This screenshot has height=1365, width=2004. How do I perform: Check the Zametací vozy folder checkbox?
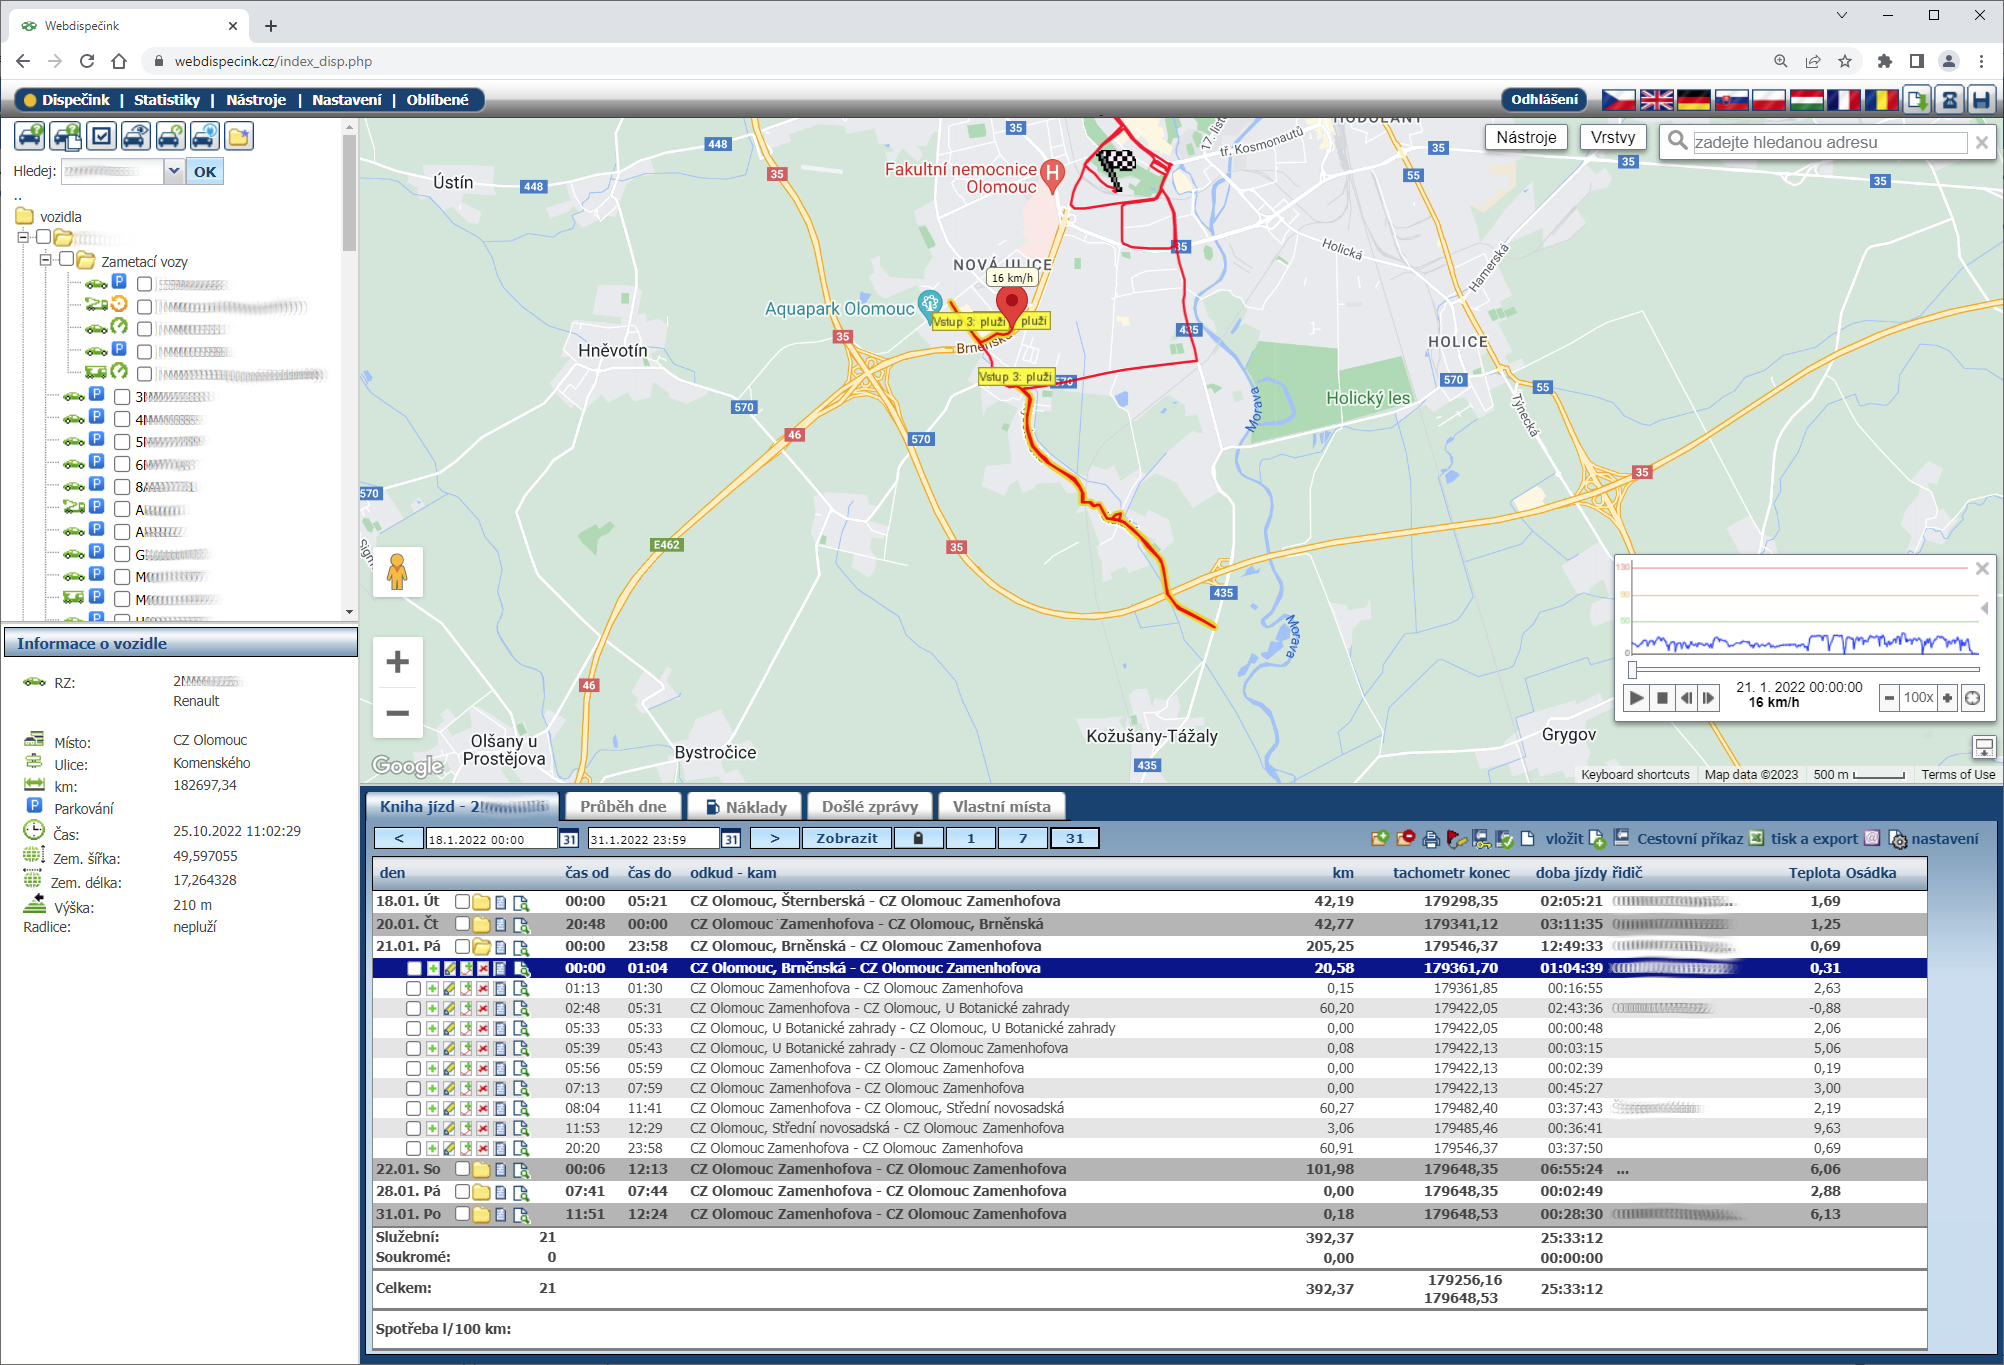[66, 260]
